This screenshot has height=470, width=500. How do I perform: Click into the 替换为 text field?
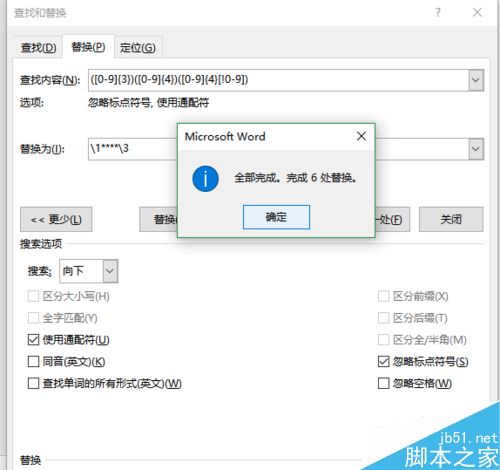132,149
